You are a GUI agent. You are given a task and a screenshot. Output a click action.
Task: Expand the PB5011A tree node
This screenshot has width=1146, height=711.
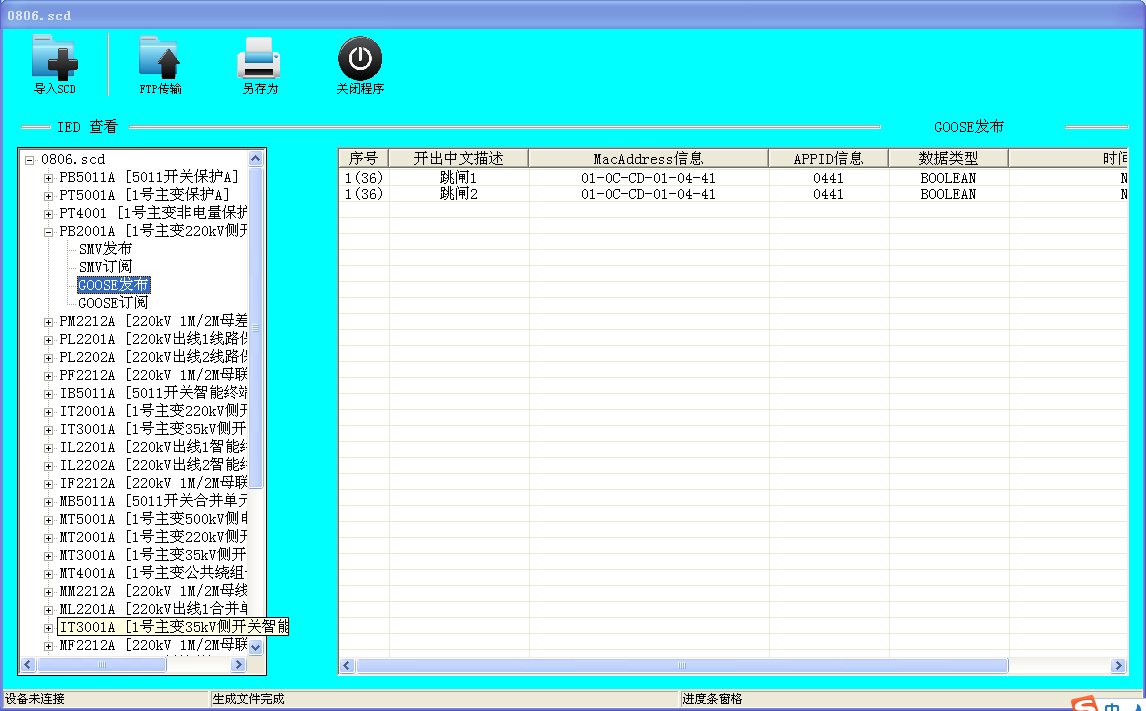coord(48,178)
